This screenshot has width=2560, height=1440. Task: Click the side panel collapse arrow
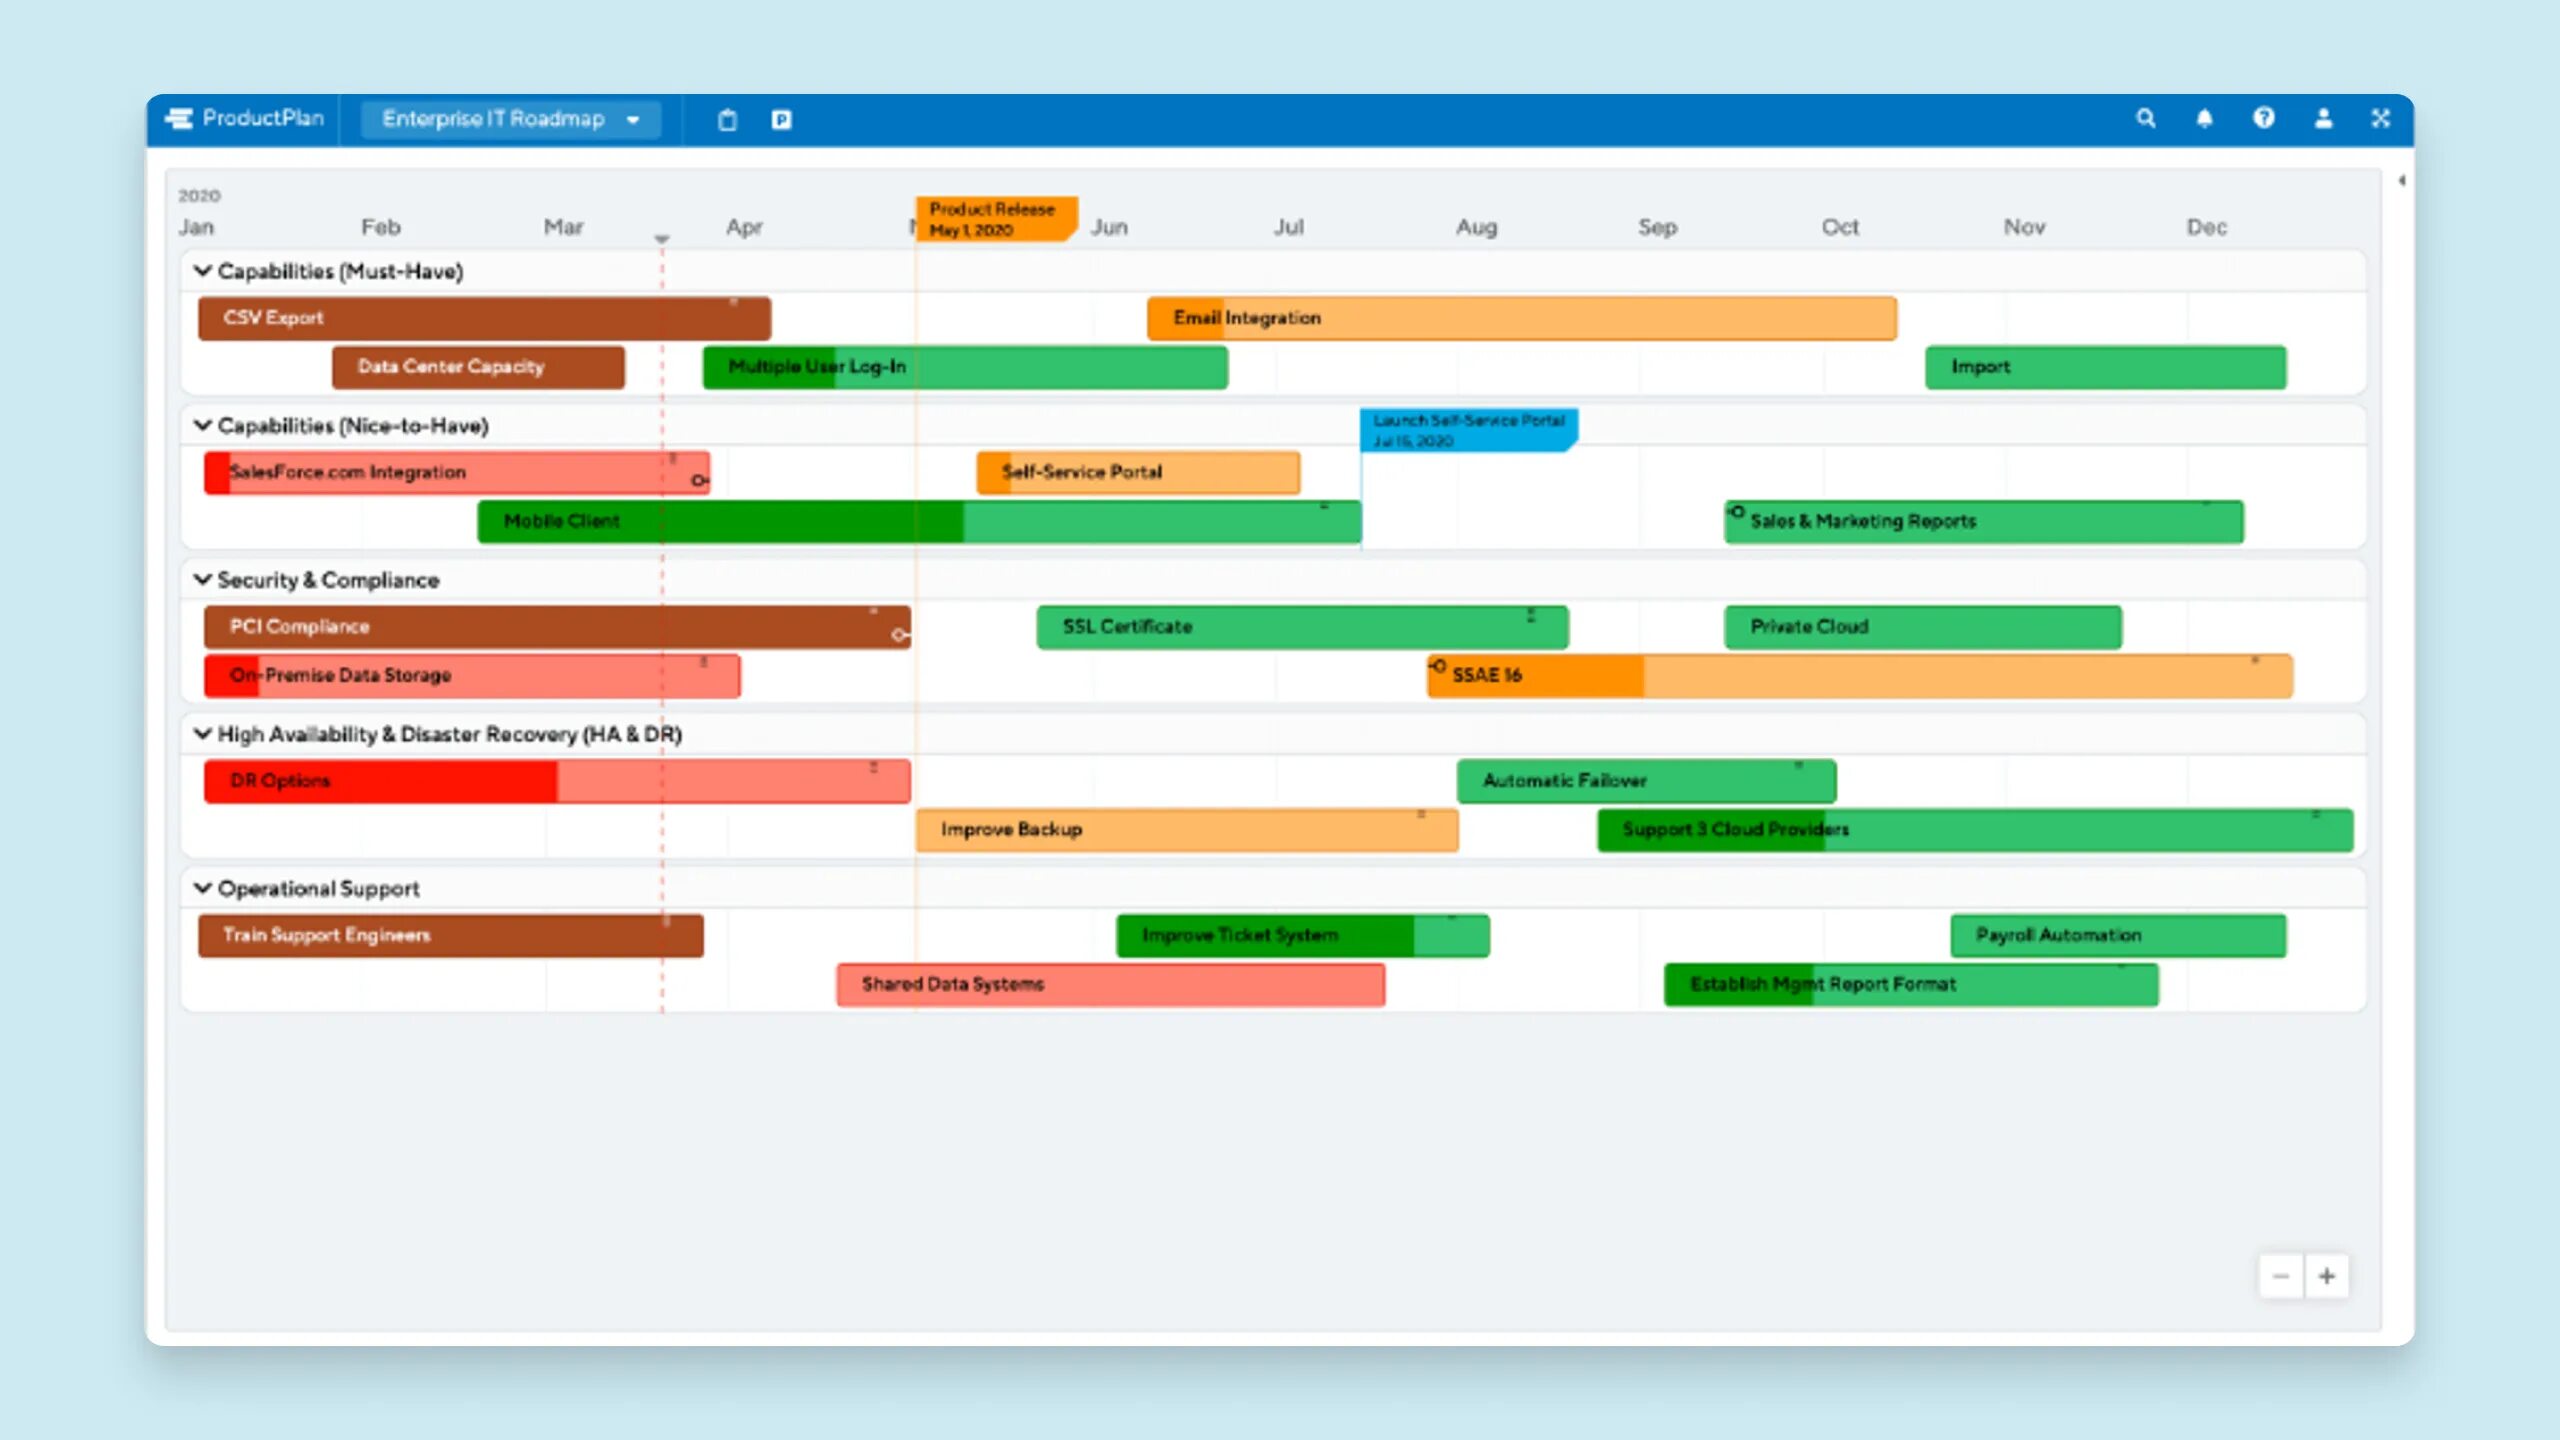[x=2401, y=181]
